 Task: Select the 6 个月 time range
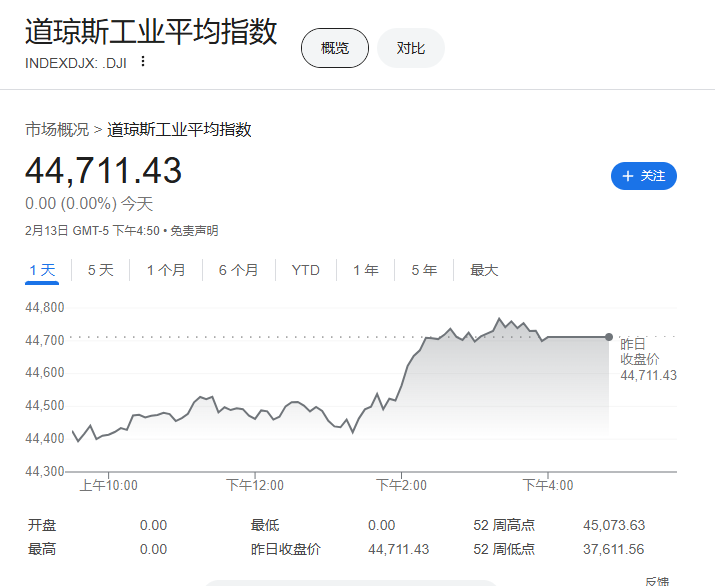tap(238, 270)
